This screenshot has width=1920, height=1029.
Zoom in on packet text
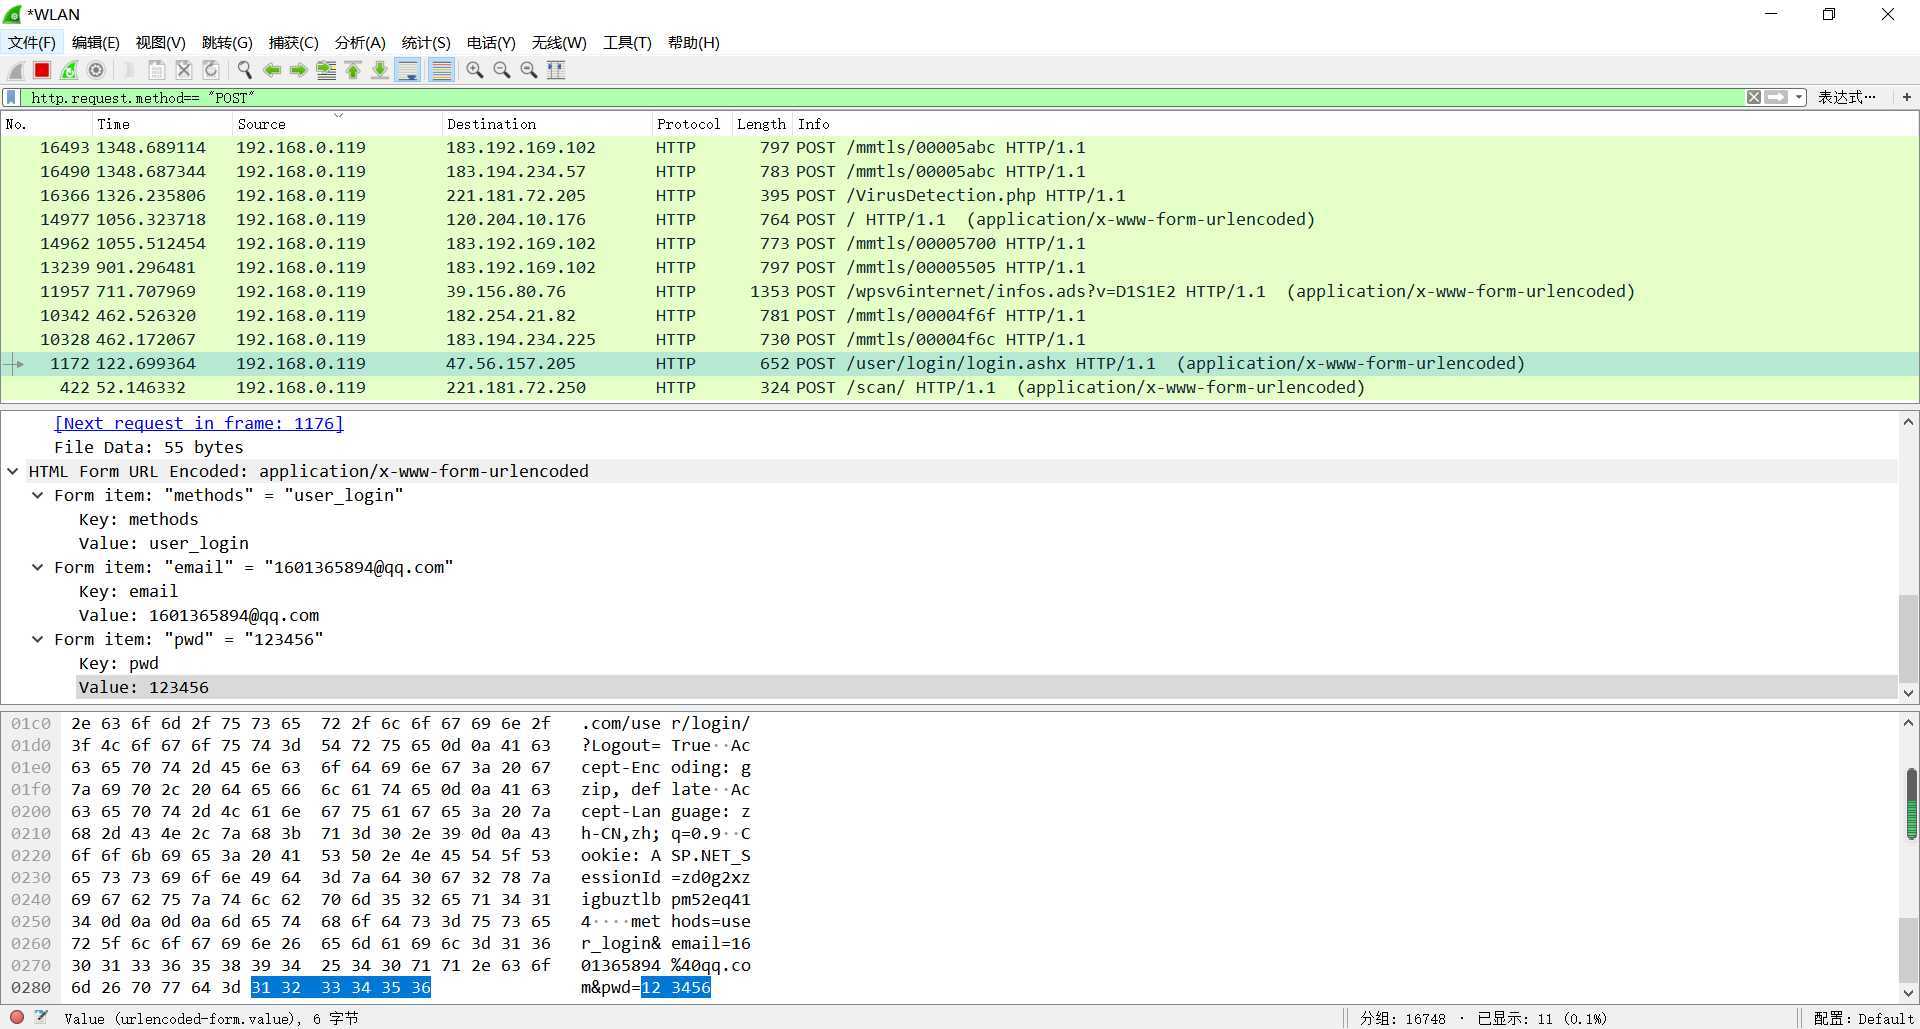click(x=474, y=70)
